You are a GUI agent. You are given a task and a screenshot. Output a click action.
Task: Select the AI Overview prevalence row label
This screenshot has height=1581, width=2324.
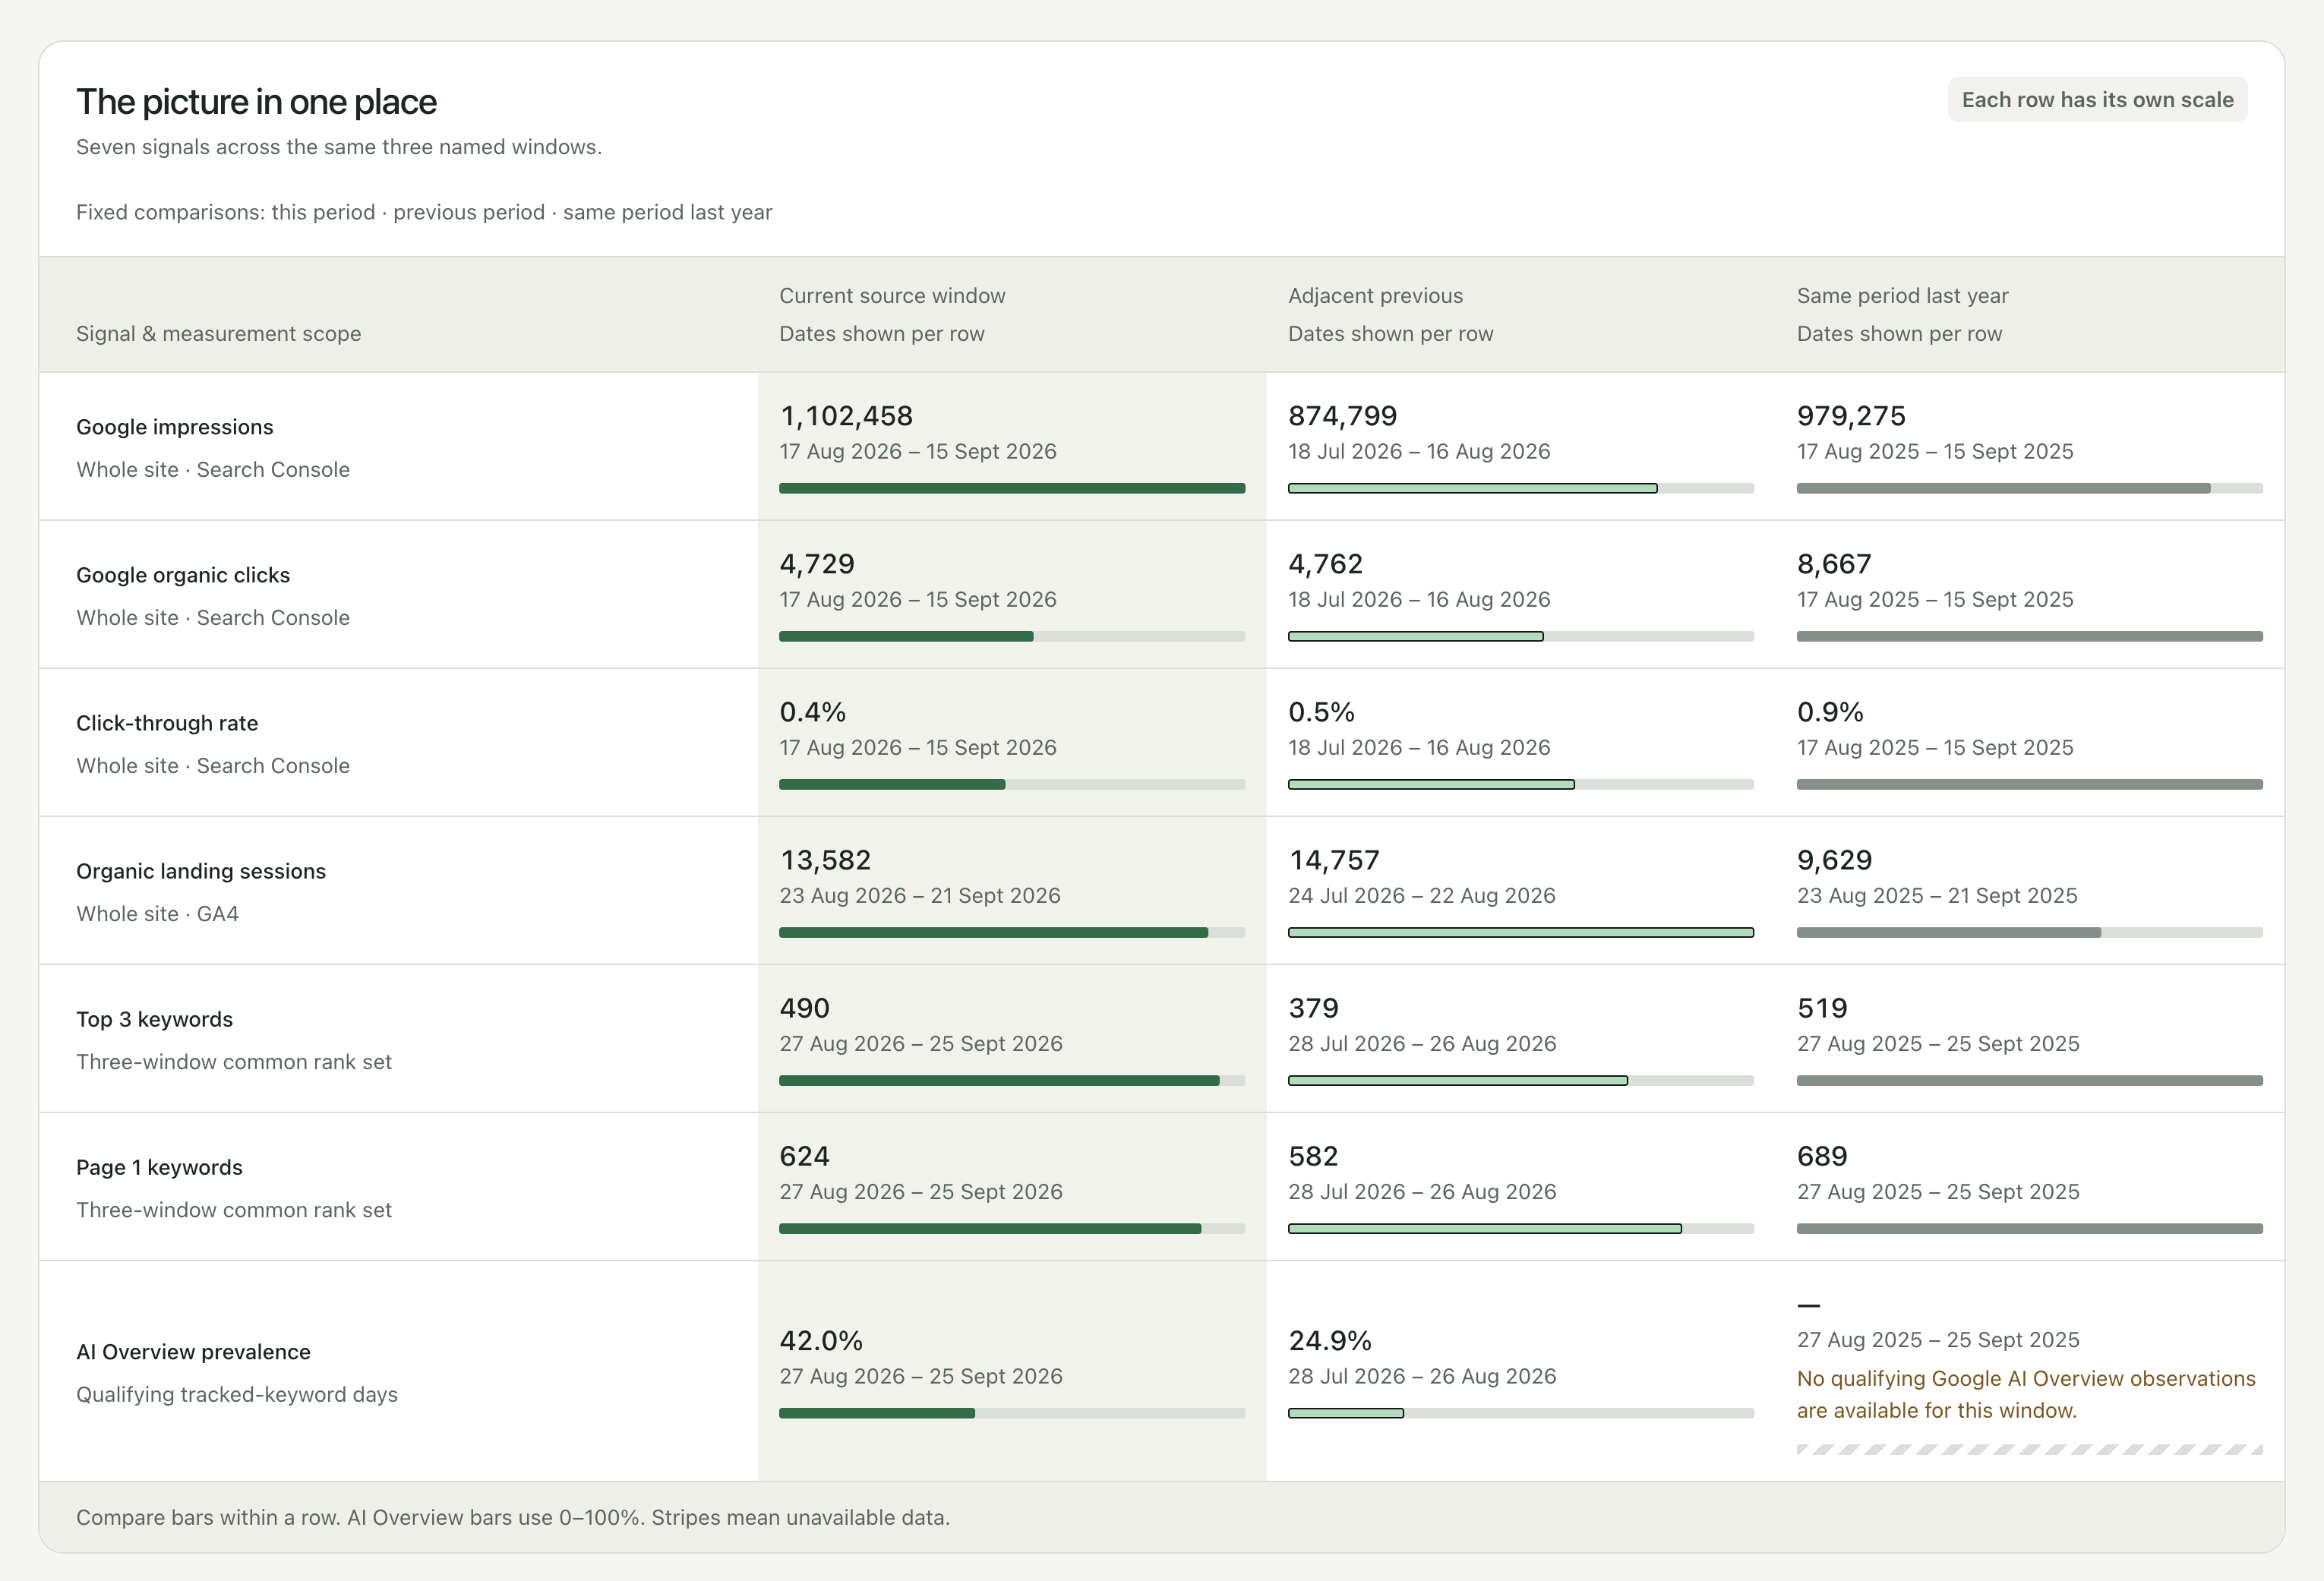click(x=193, y=1352)
